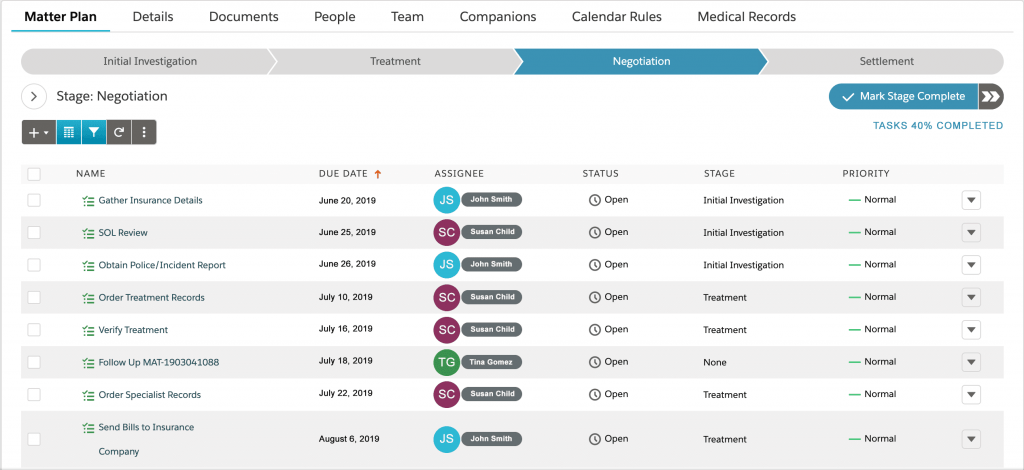This screenshot has width=1024, height=470.
Task: Open row actions dropdown for SOL Review
Action: pyautogui.click(x=970, y=233)
